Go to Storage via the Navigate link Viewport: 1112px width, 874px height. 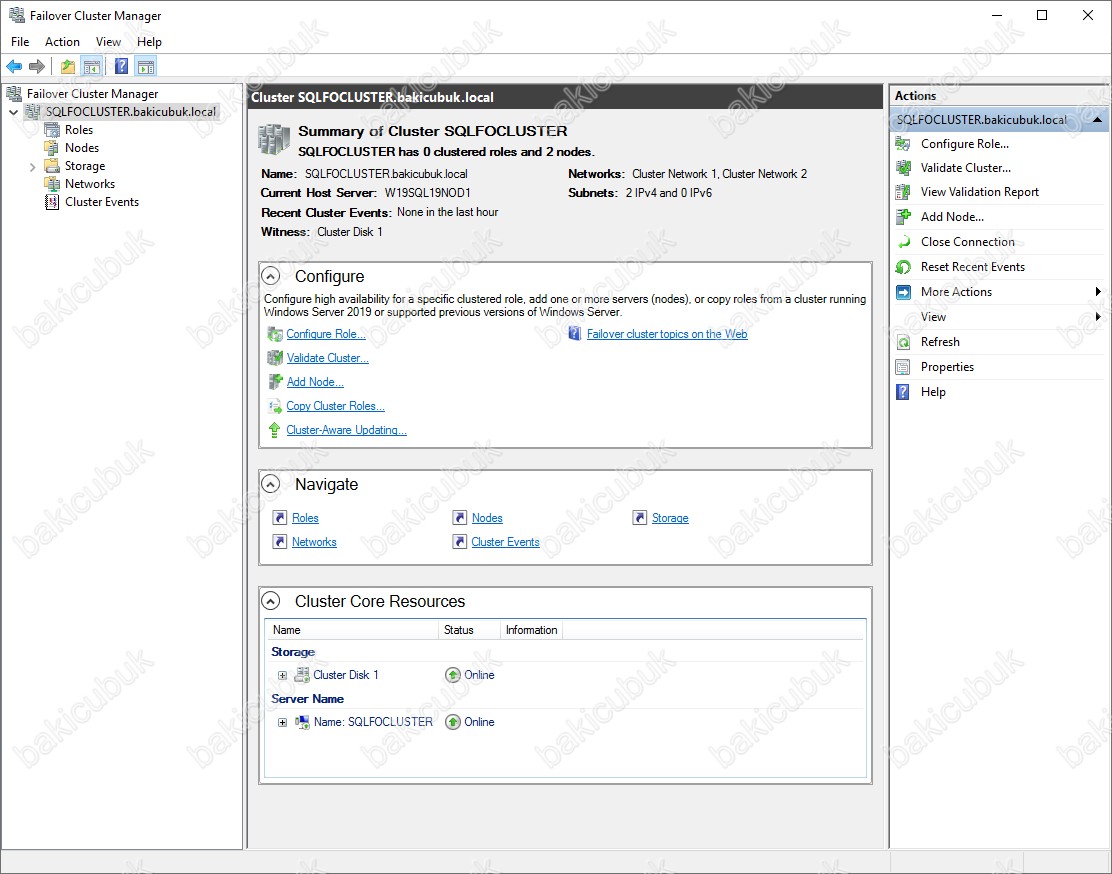coord(670,518)
